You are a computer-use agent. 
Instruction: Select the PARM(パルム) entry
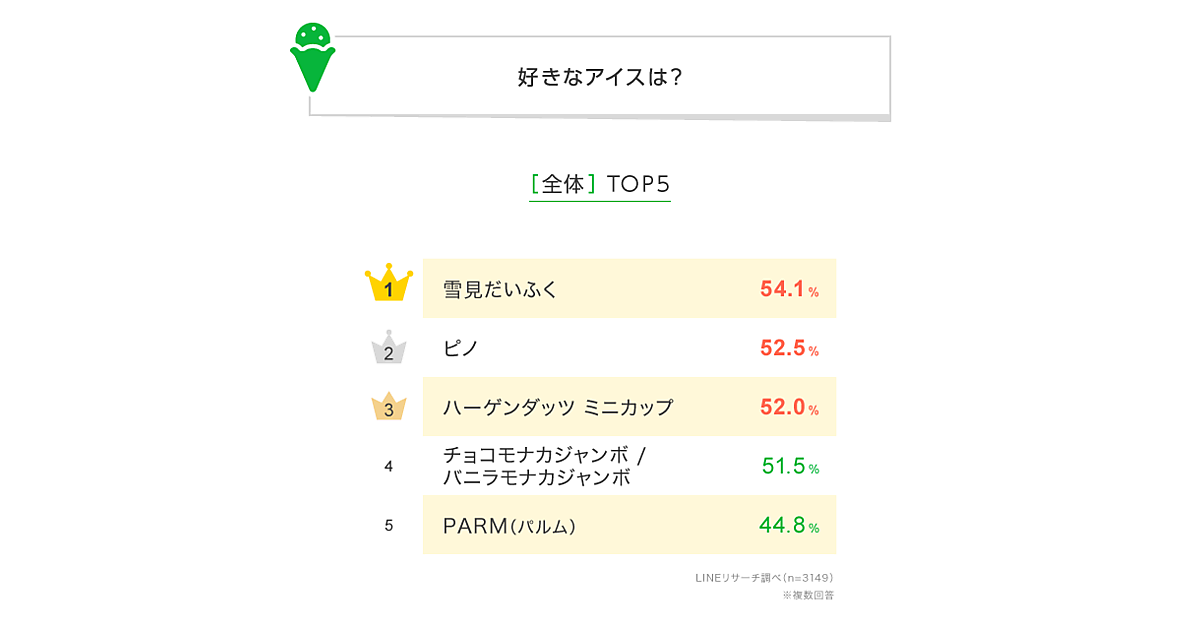[x=510, y=525]
